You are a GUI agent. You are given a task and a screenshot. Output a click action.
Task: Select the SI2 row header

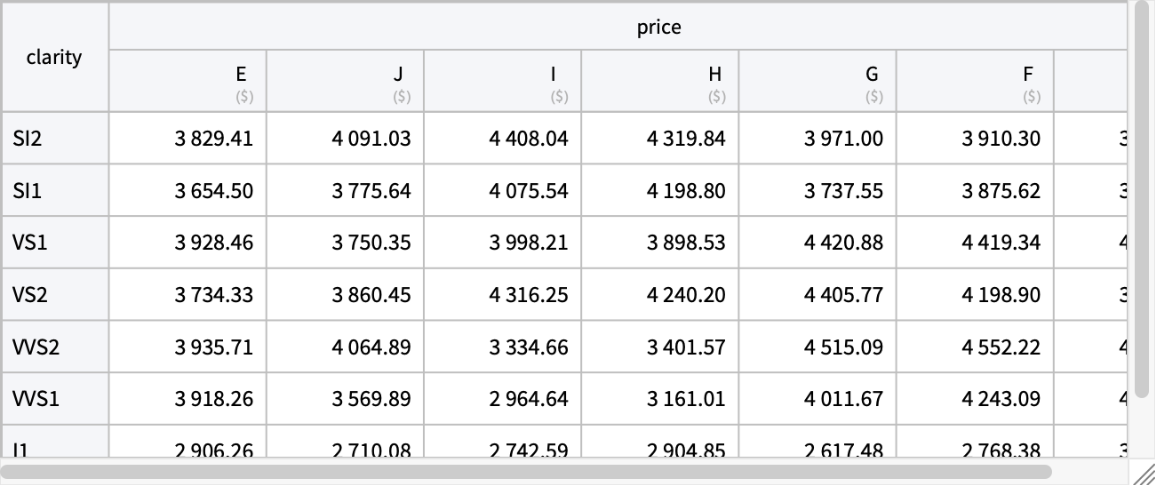coord(55,139)
